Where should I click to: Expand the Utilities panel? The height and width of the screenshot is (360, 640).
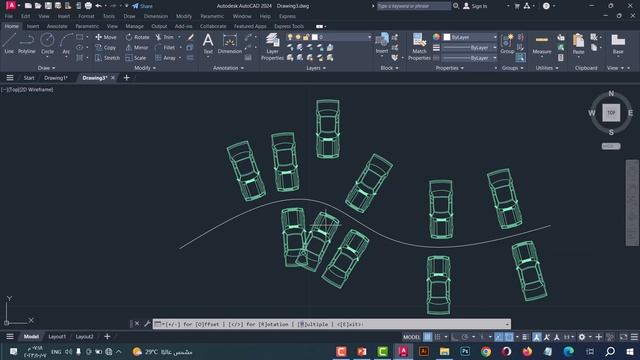(547, 68)
